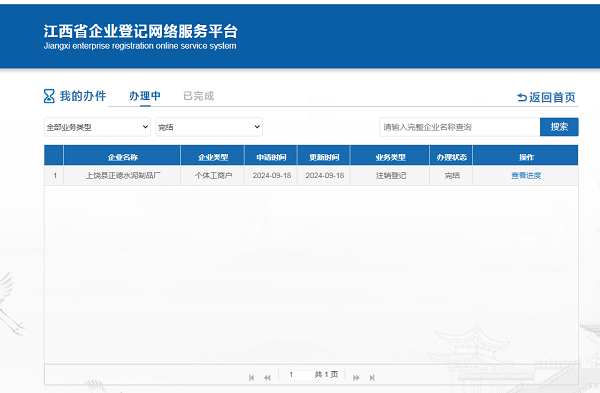Open the 全部业务类型 dropdown

click(x=97, y=127)
